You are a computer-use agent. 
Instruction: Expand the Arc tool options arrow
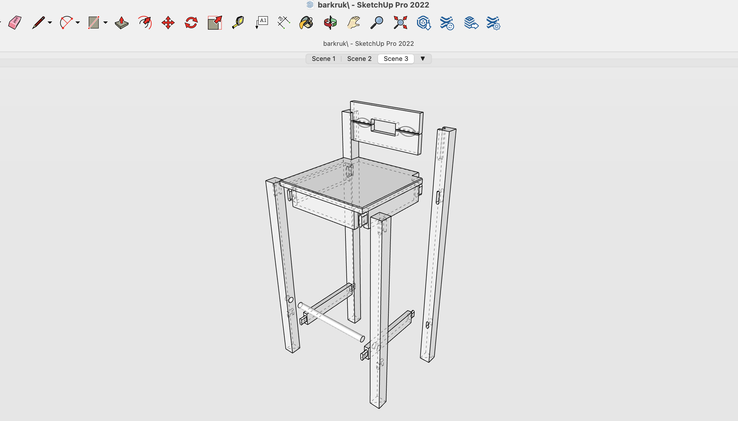(x=78, y=22)
